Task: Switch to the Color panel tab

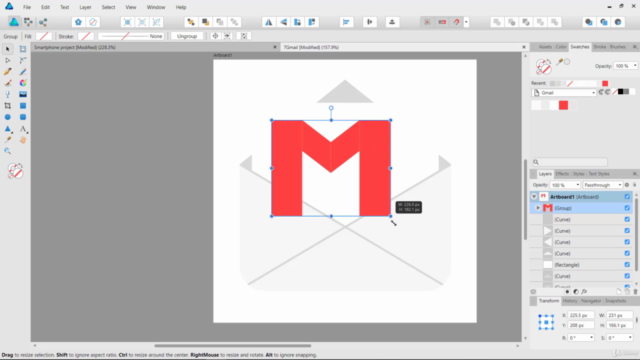Action: 561,47
